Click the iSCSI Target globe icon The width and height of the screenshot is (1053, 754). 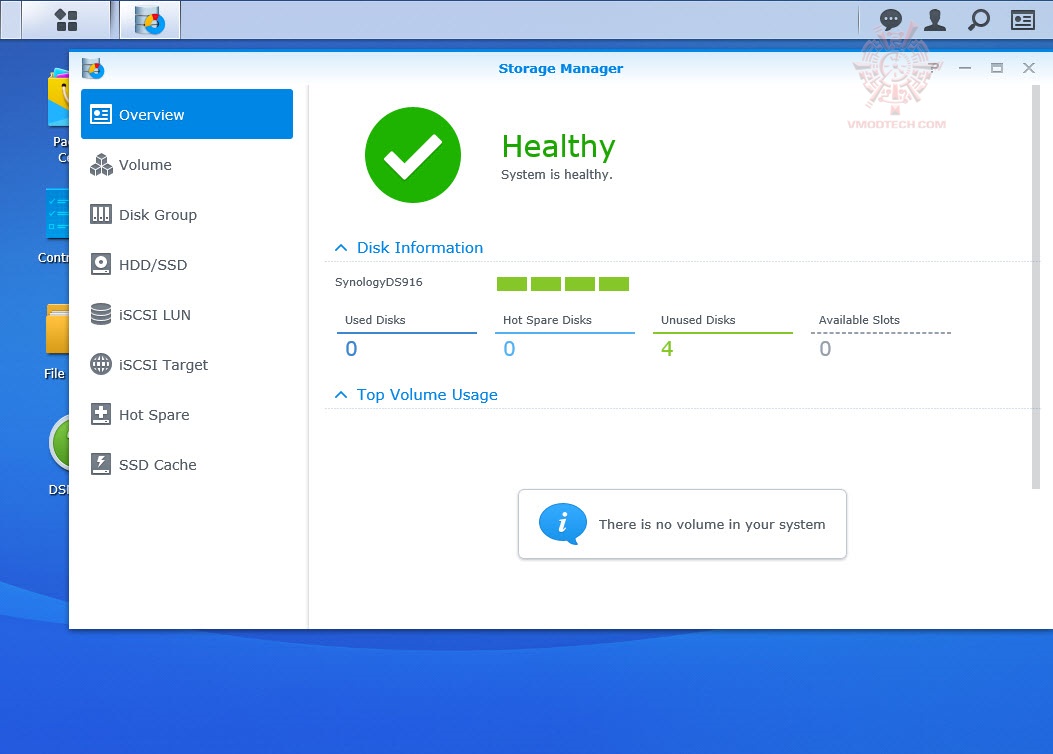[x=101, y=365]
